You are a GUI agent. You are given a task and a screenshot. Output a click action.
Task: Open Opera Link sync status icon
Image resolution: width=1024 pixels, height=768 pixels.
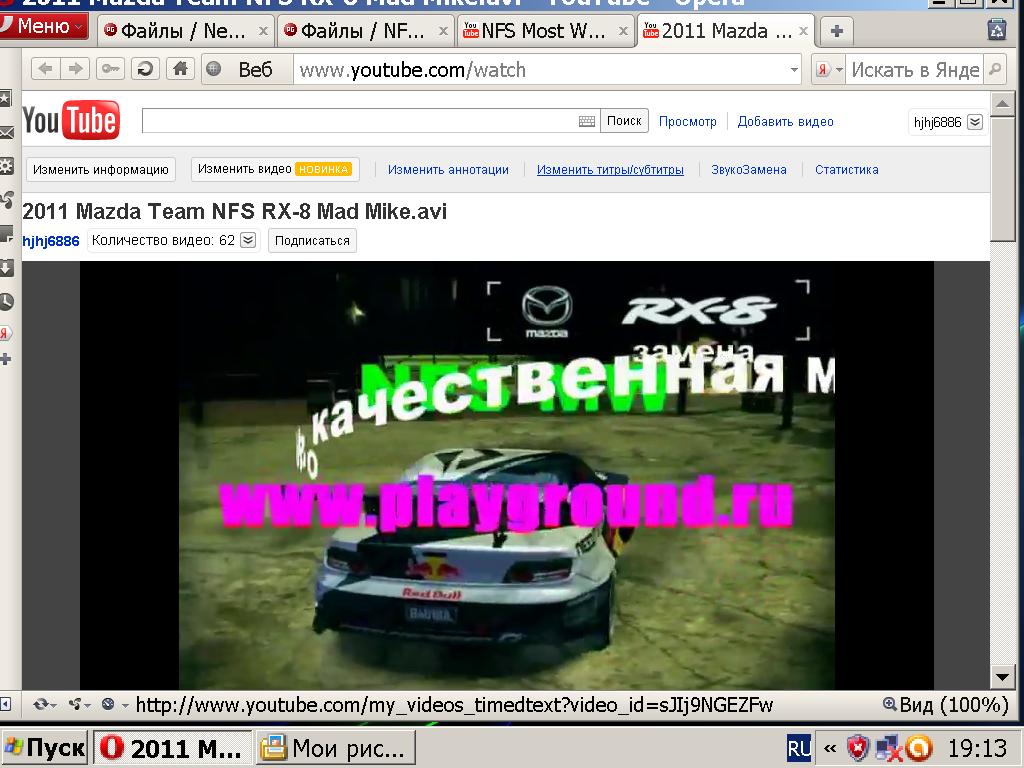[44, 705]
